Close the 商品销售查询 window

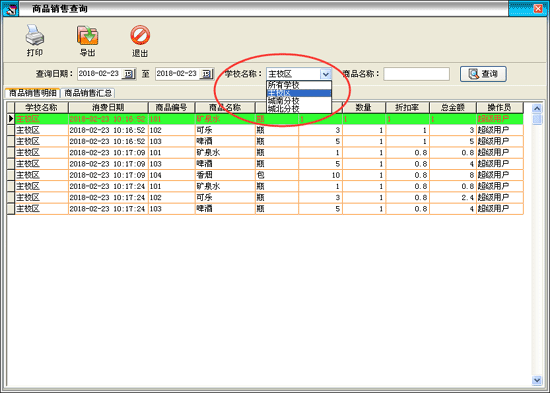(x=538, y=8)
